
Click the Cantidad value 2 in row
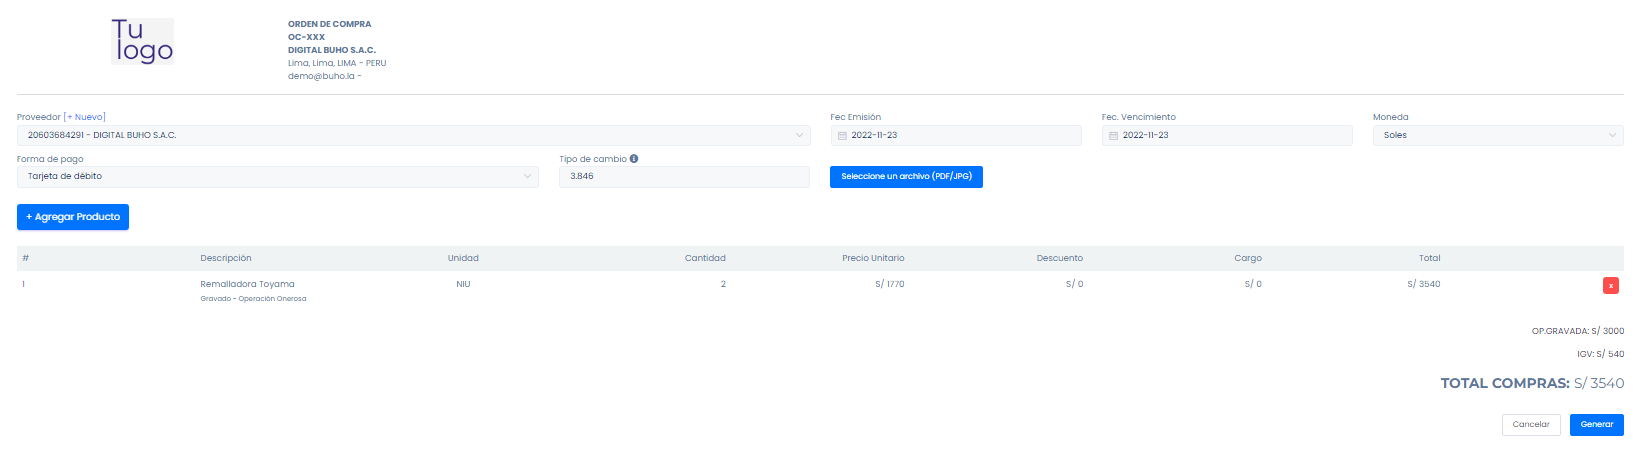click(x=723, y=285)
